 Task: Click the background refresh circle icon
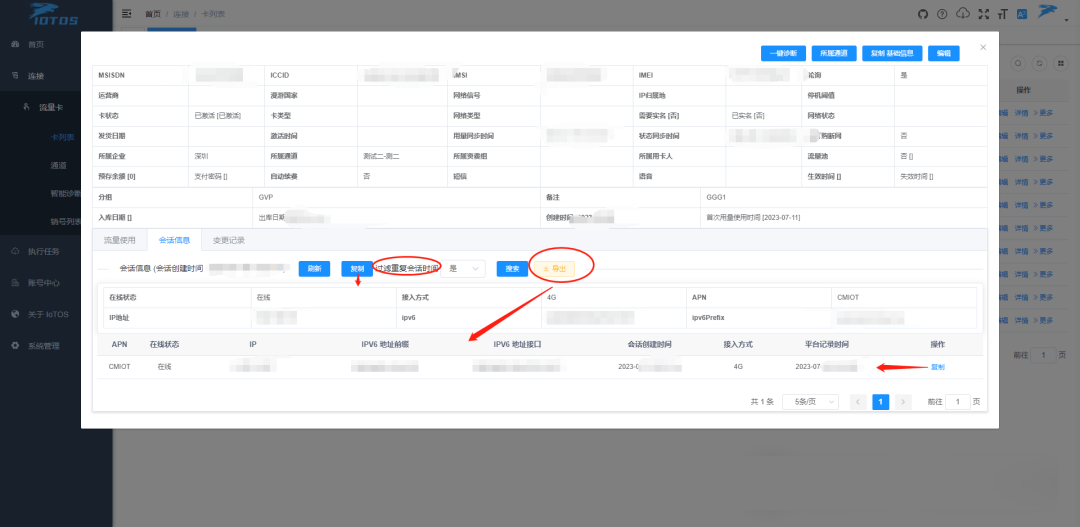(x=1039, y=63)
